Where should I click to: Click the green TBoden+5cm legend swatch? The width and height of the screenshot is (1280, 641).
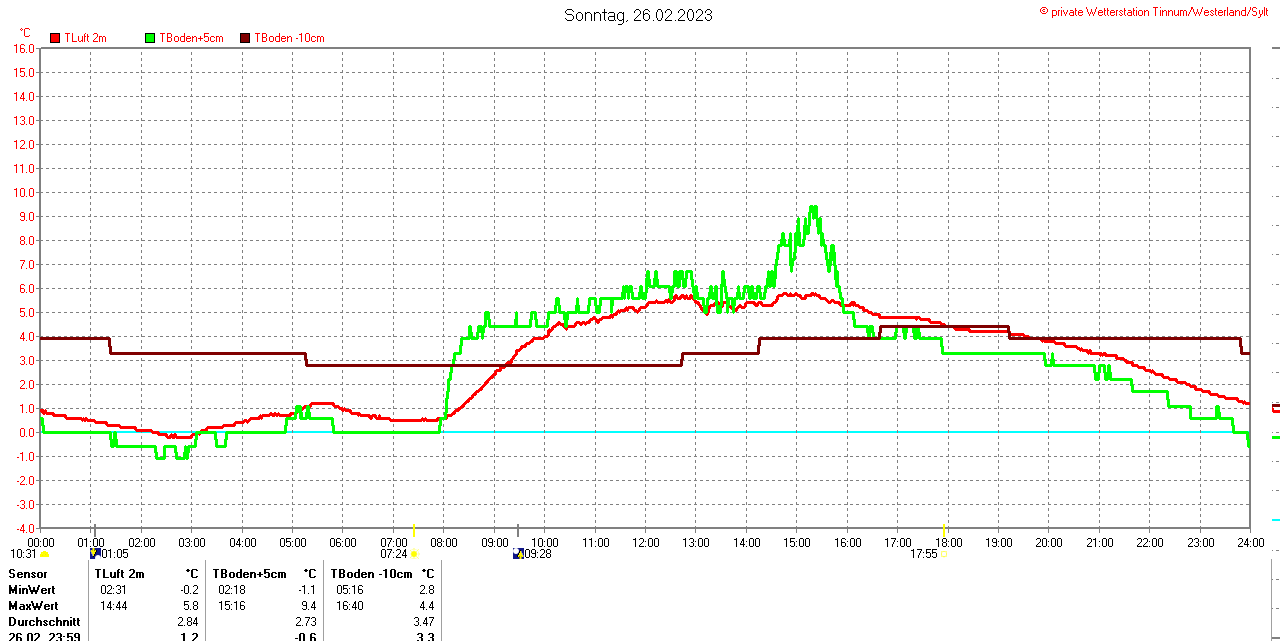[151, 38]
